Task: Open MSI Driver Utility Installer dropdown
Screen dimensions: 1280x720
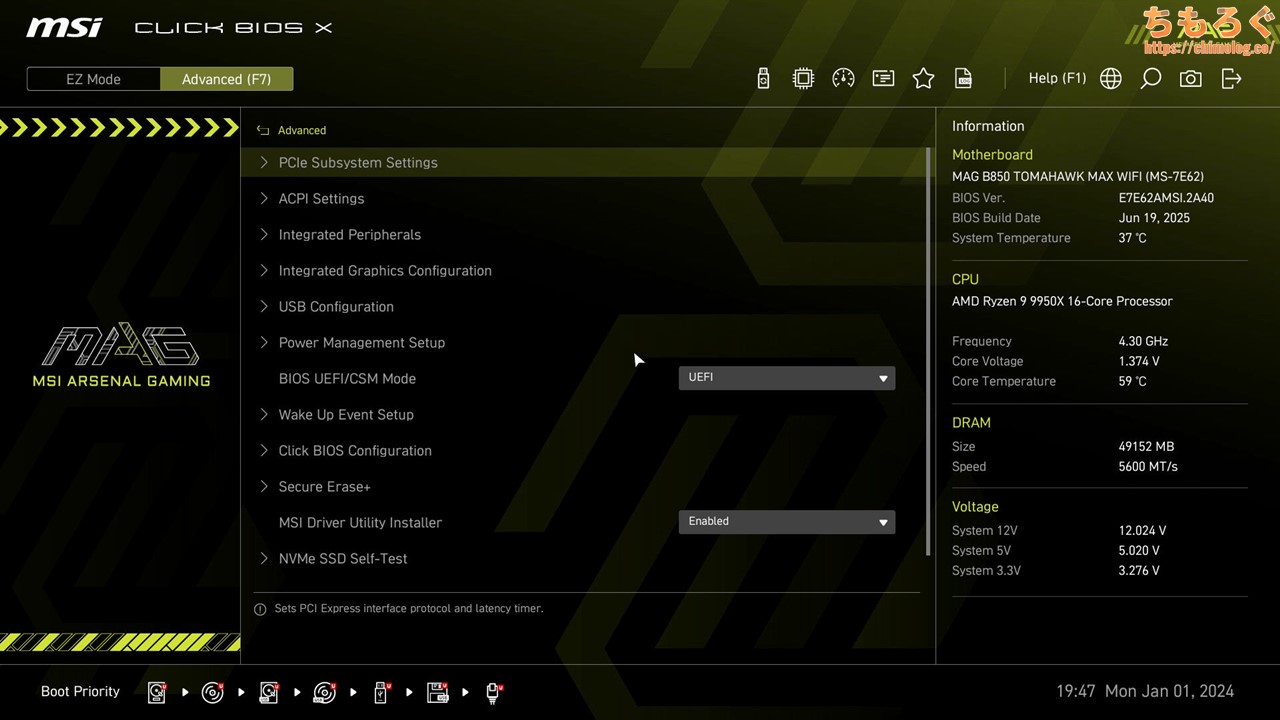Action: [x=786, y=522]
